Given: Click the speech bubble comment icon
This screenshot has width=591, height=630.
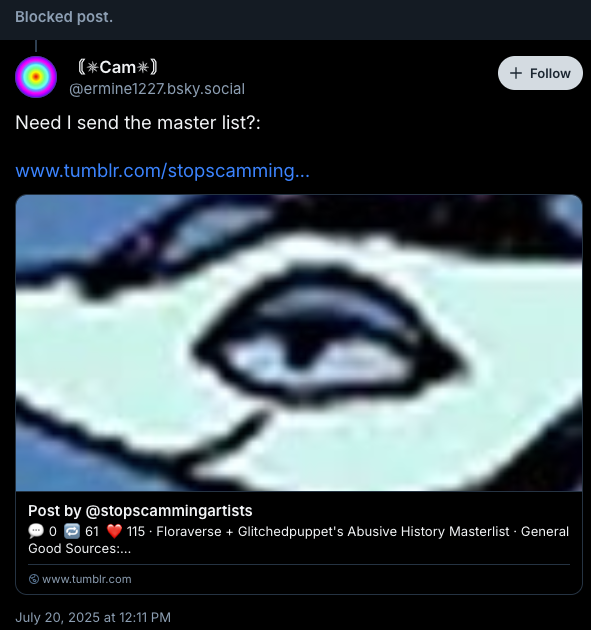Looking at the screenshot, I should coord(36,531).
